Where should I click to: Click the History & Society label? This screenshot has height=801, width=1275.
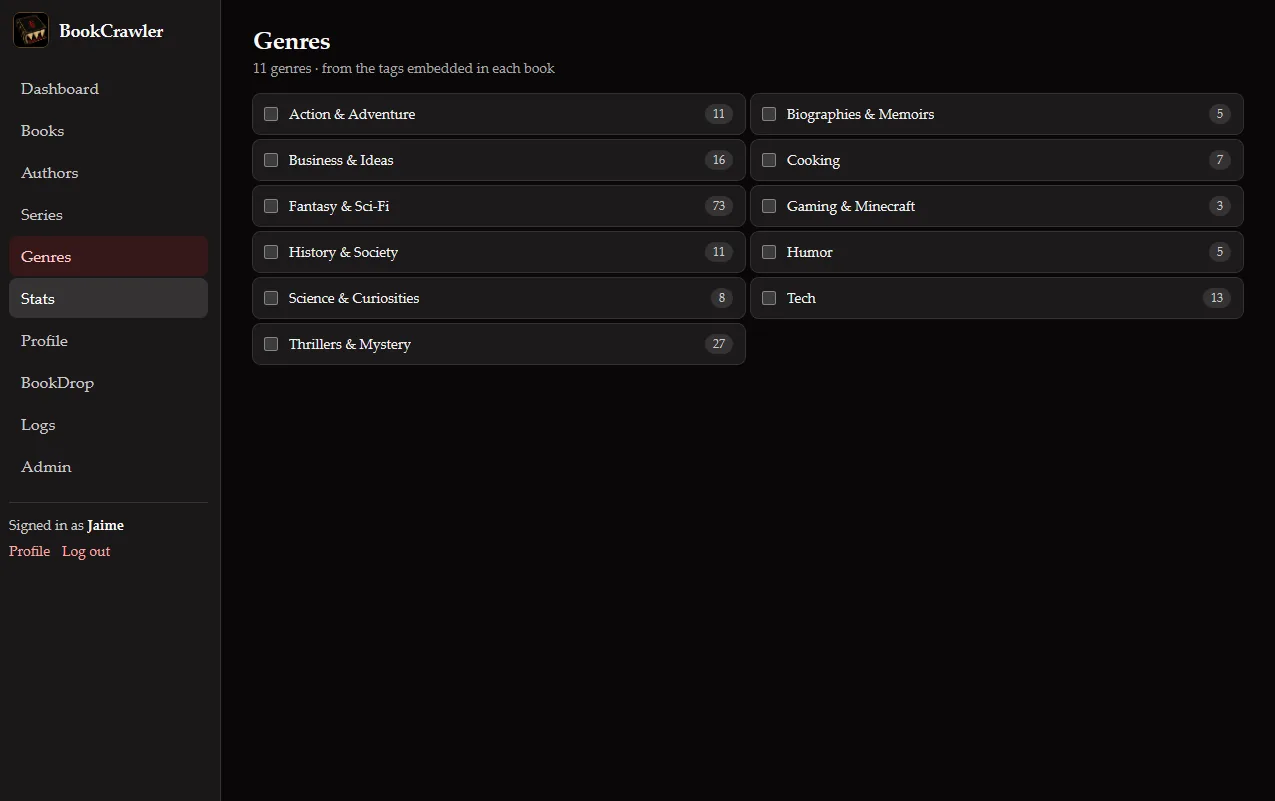click(x=343, y=252)
